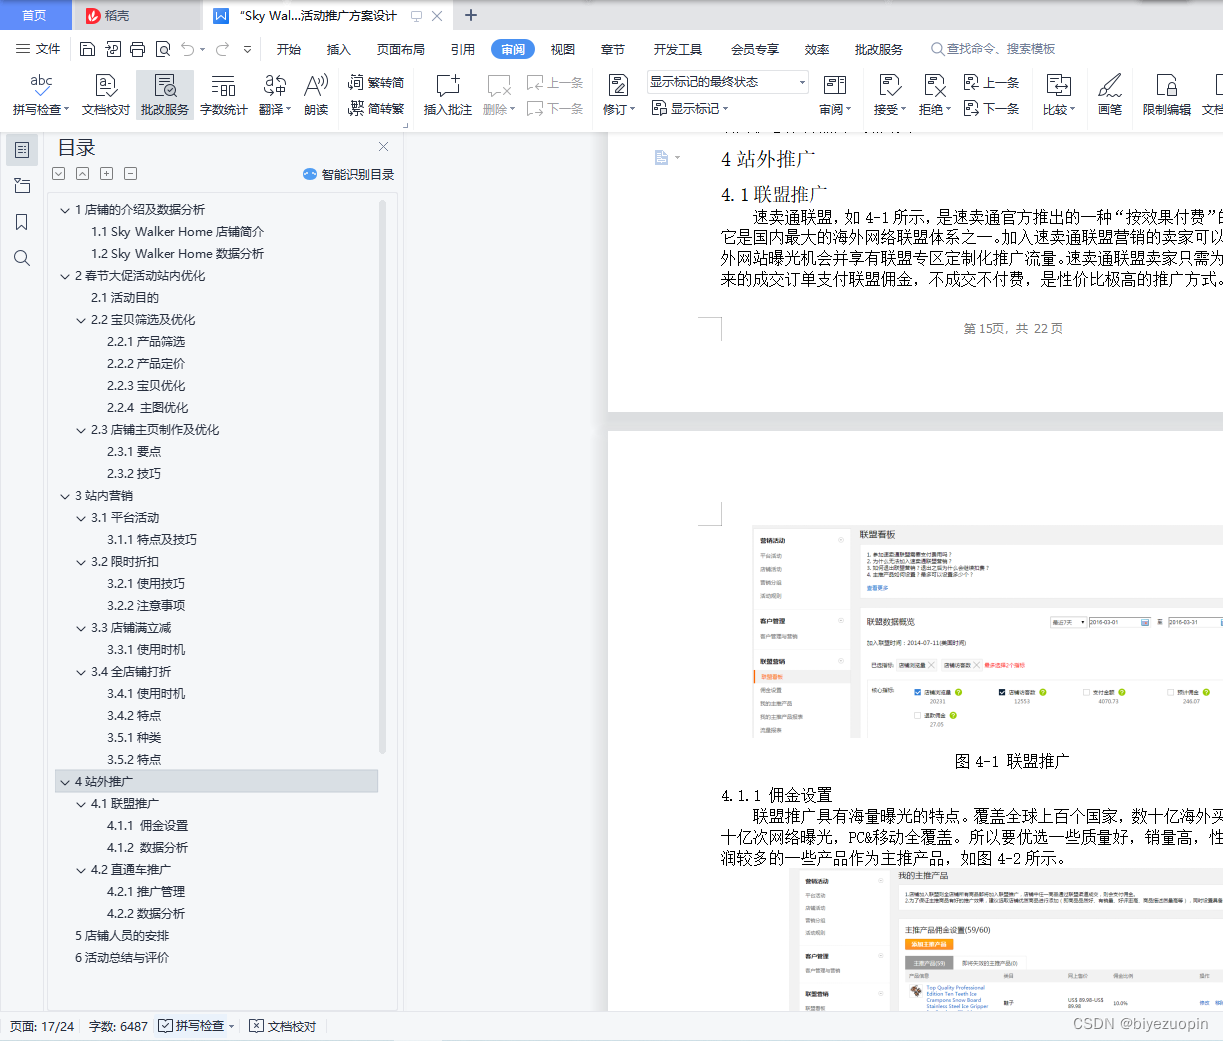This screenshot has height=1041, width=1223.
Task: Toggle 店铺访客数 checkbox in embedded screenshot
Action: 1002,692
